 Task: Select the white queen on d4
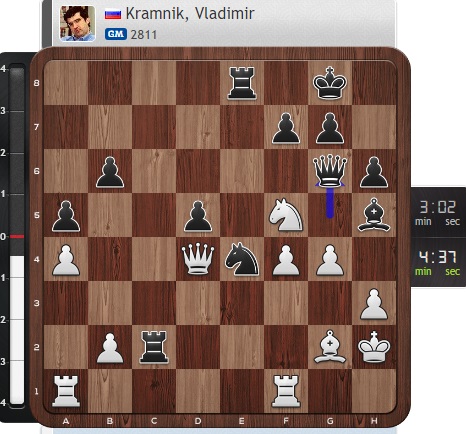pos(198,258)
